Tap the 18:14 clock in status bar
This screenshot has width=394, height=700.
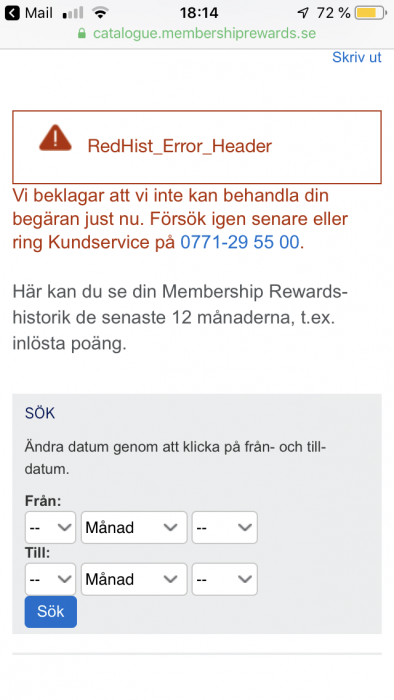(x=199, y=13)
